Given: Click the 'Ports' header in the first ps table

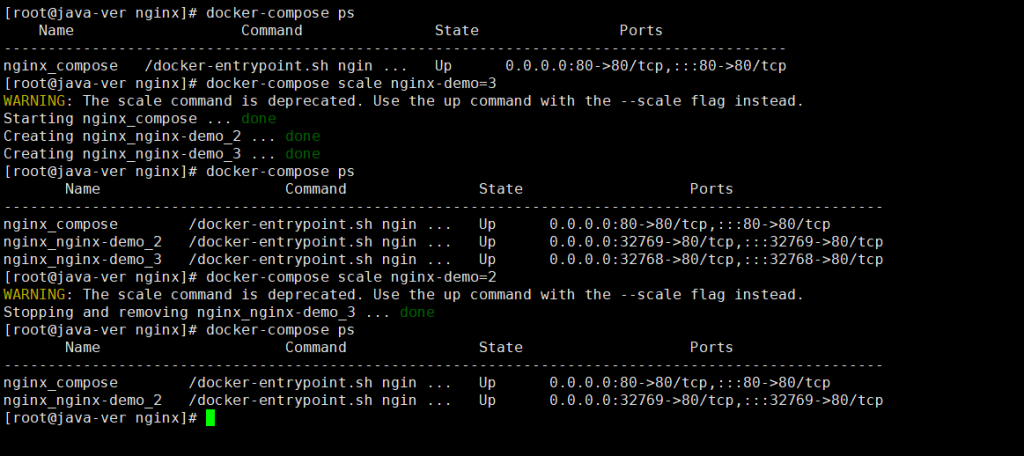Looking at the screenshot, I should click(640, 31).
